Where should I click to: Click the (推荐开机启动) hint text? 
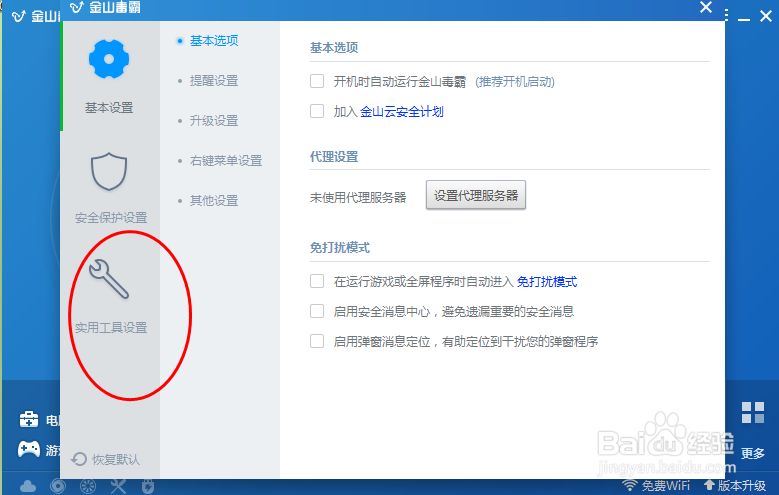[x=515, y=82]
